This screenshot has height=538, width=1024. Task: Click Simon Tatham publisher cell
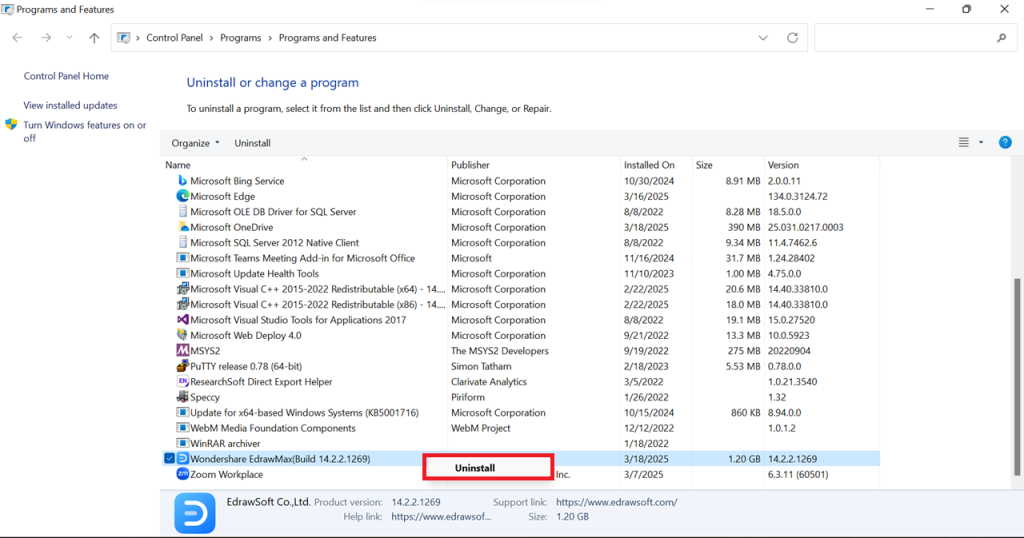pos(481,366)
